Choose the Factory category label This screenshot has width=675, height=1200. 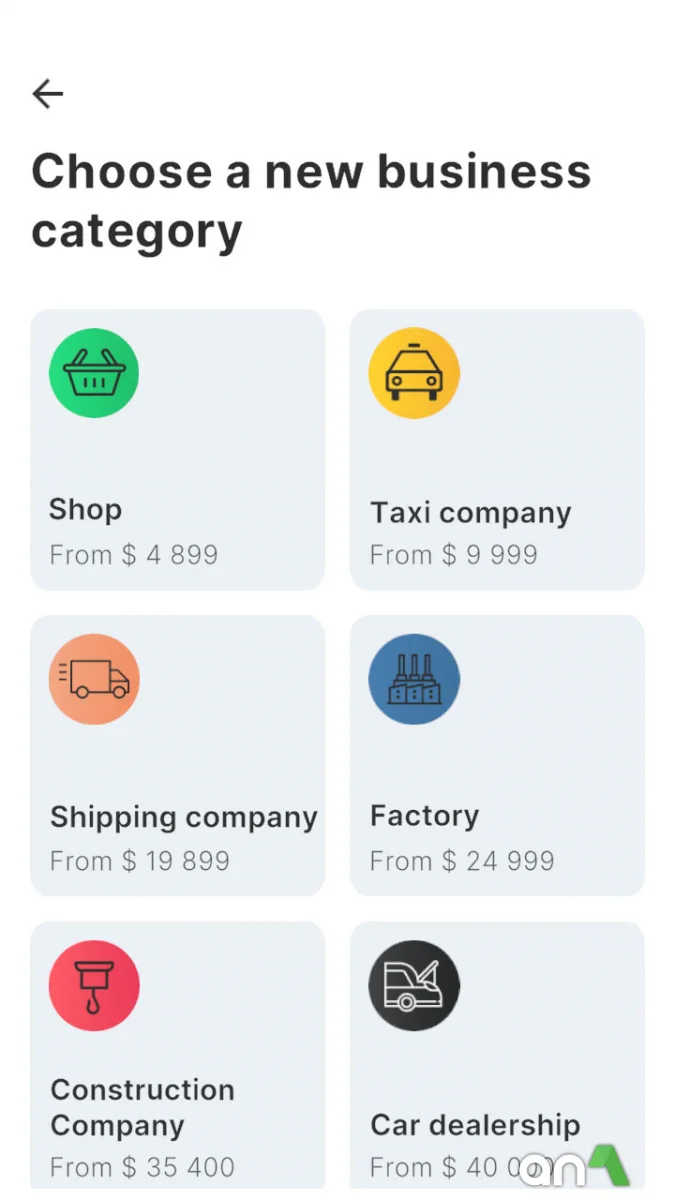click(424, 816)
